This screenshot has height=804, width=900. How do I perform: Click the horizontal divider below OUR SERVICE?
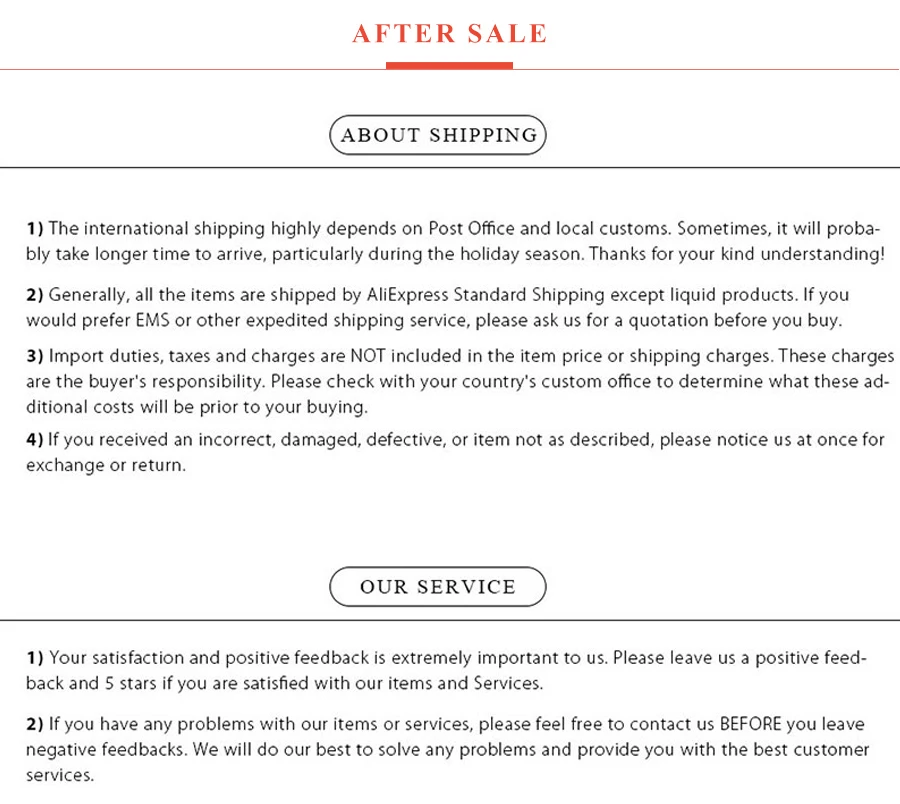click(x=450, y=620)
